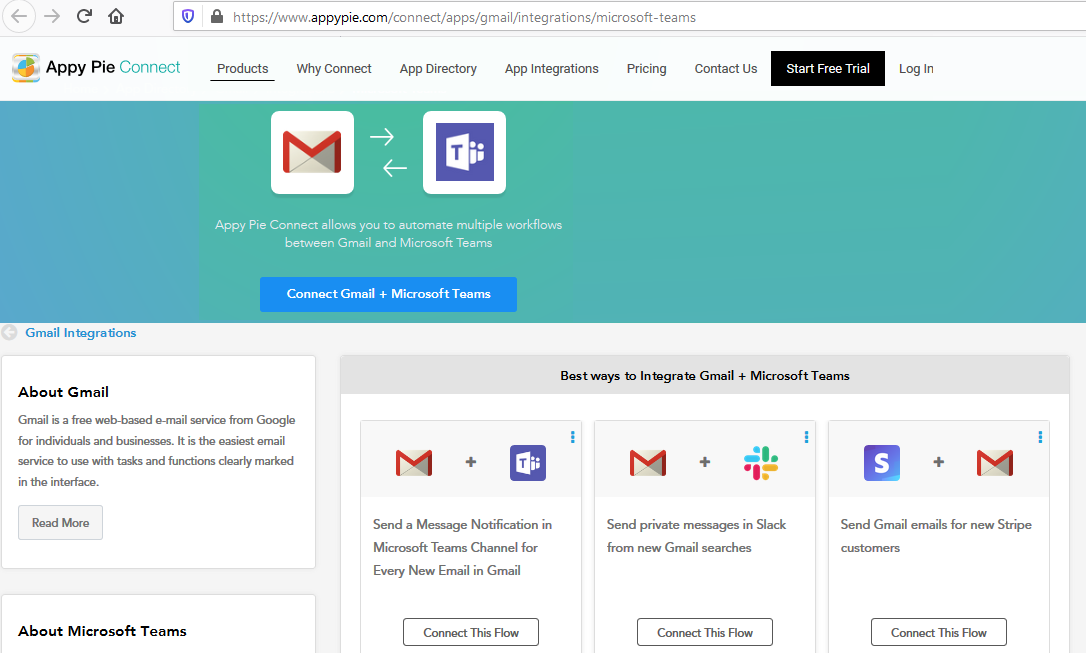The height and width of the screenshot is (653, 1086).
Task: Click Connect Gmail + Microsoft Teams button
Action: point(388,294)
